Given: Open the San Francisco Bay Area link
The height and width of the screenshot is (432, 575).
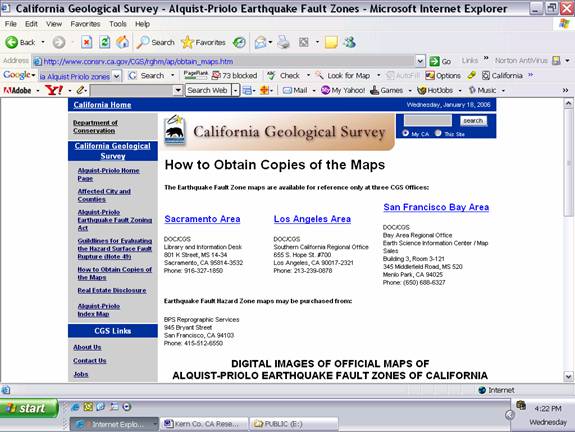Looking at the screenshot, I should 436,207.
